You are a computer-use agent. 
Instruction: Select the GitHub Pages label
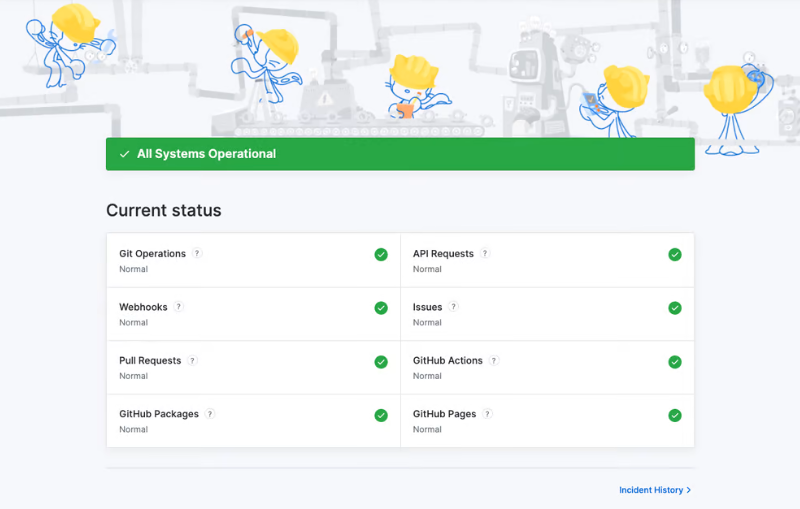point(444,414)
